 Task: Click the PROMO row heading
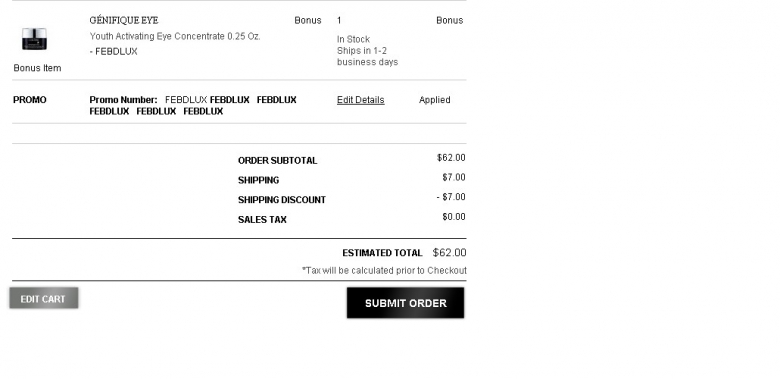pos(30,100)
